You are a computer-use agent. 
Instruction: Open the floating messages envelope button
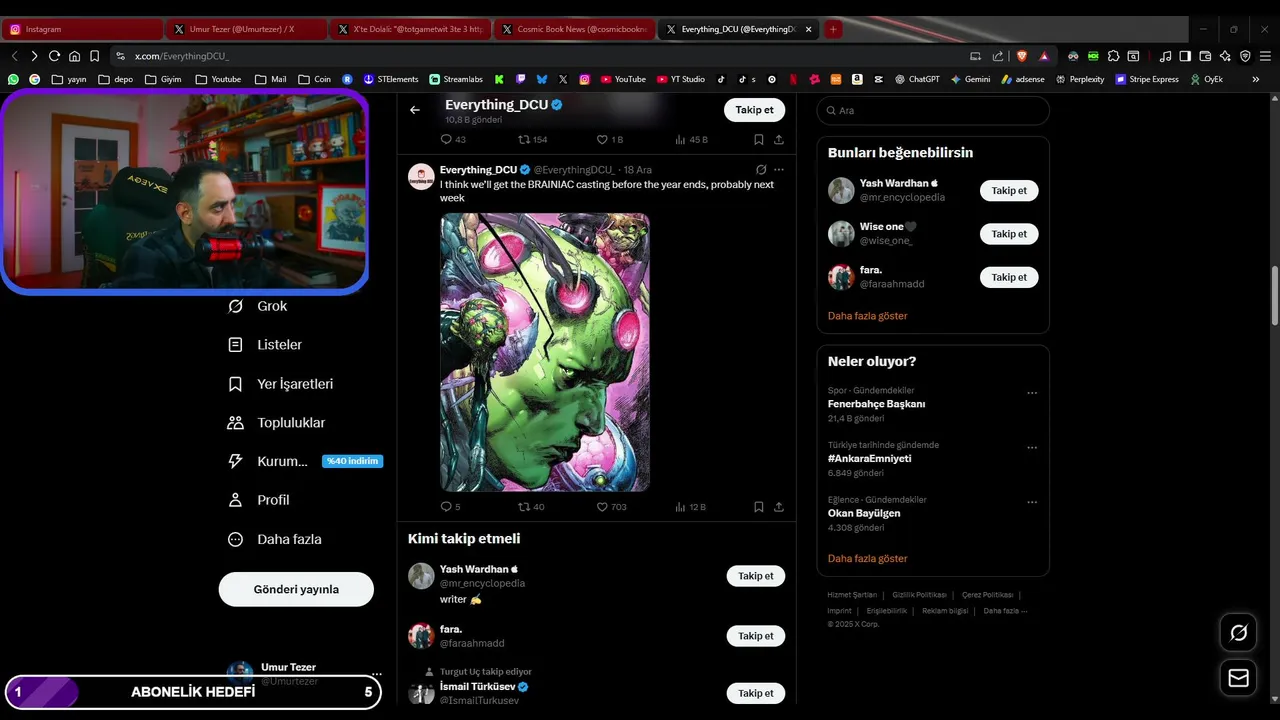click(1238, 678)
